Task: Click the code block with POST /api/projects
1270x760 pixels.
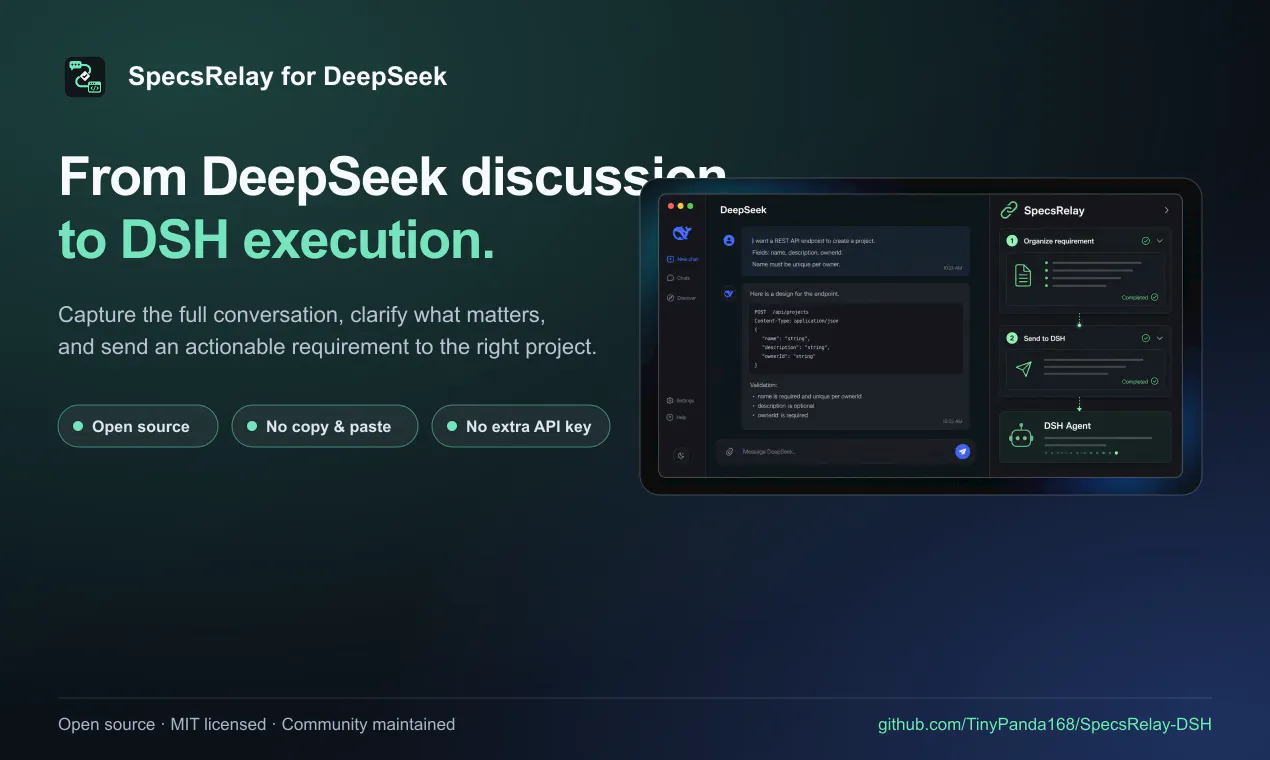Action: click(x=855, y=339)
